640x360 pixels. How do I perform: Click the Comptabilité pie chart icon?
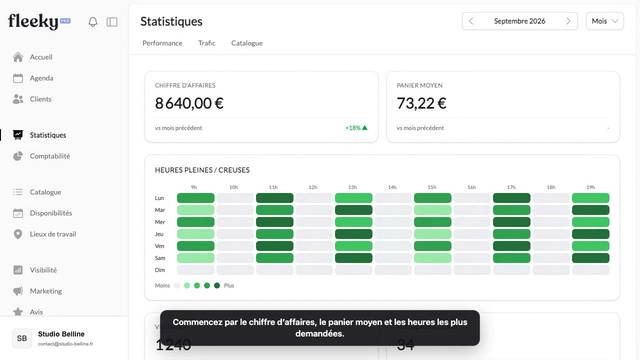click(x=18, y=156)
